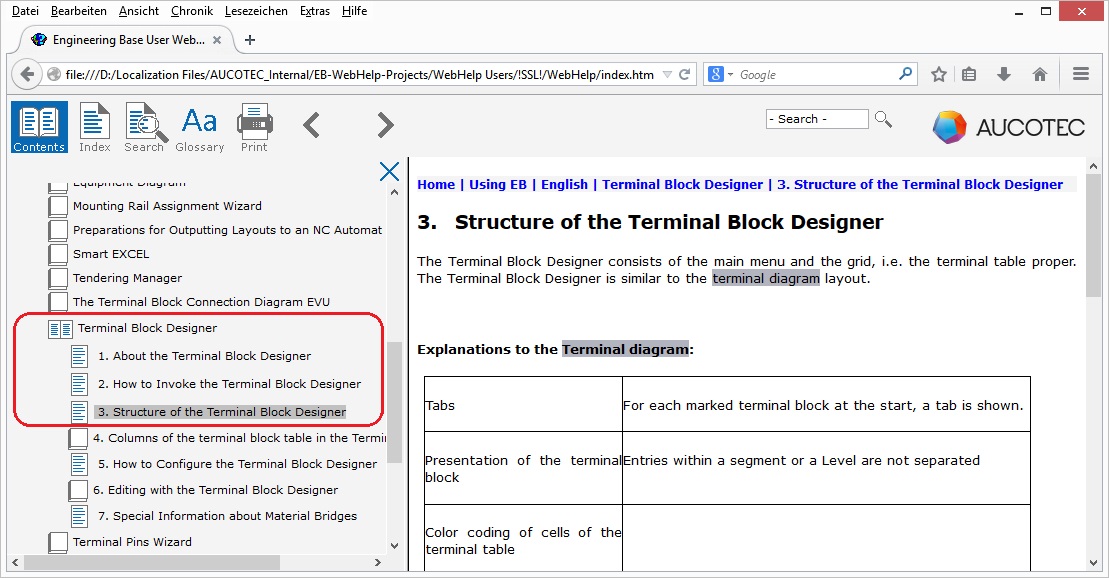This screenshot has height=578, width=1109.
Task: Click the browser address bar URL
Action: 359,74
